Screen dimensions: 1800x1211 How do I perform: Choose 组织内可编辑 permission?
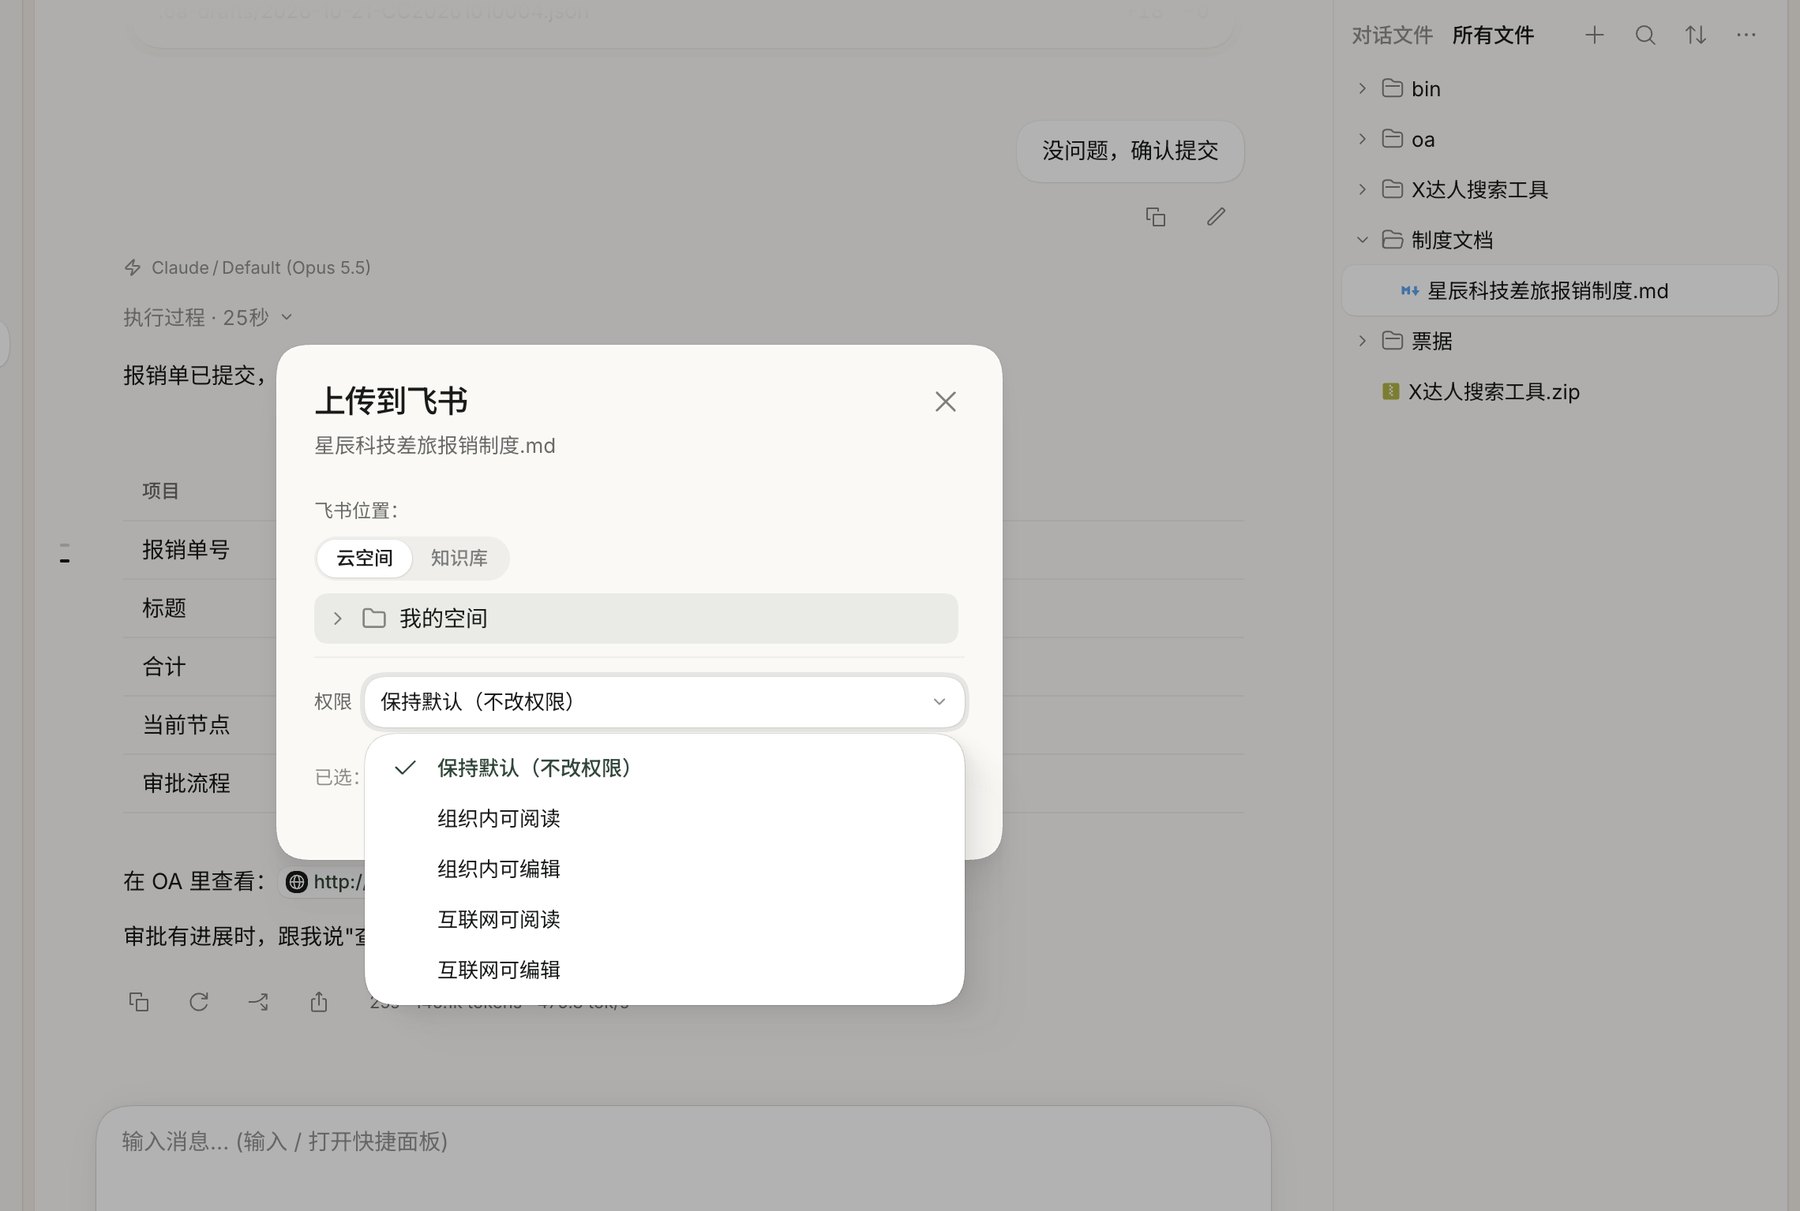[664, 869]
